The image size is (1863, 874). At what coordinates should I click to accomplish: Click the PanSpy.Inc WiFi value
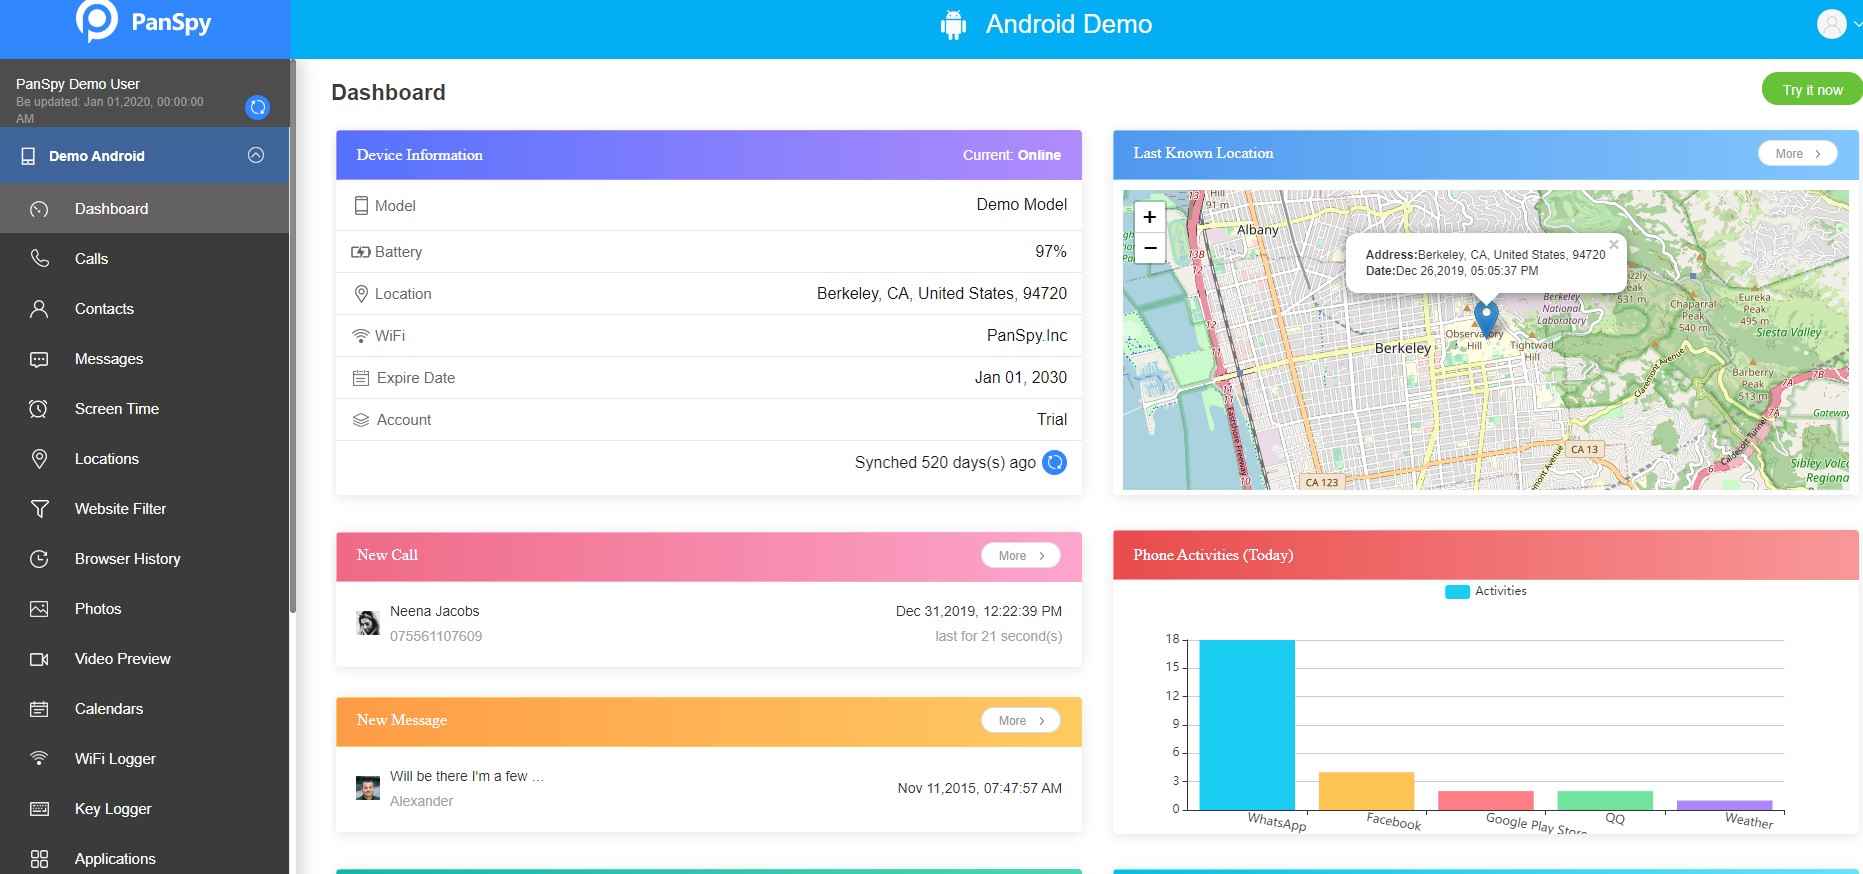(1027, 335)
